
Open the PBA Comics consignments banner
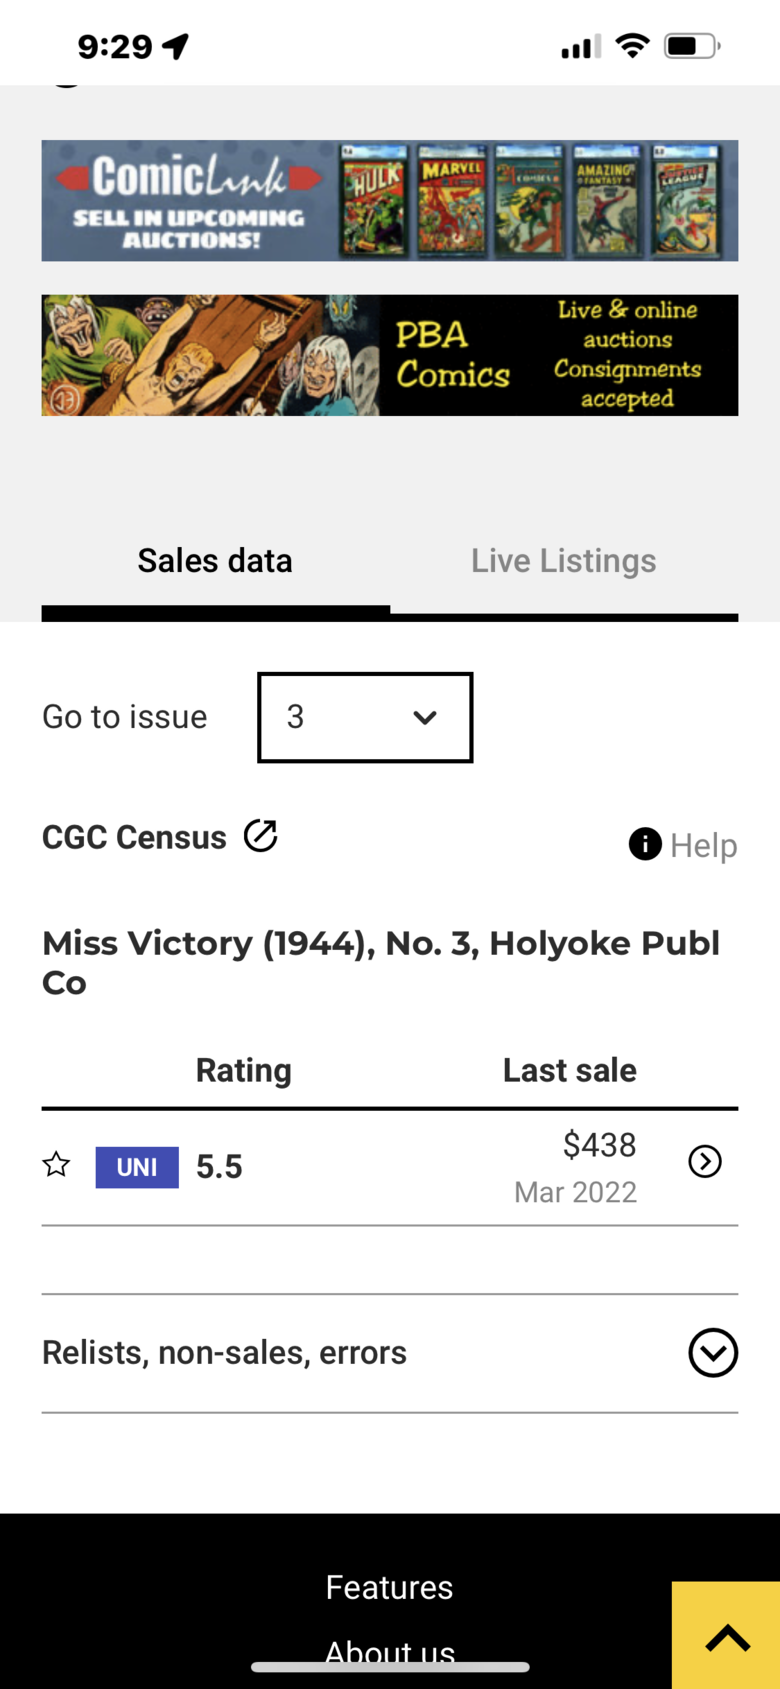coord(390,355)
